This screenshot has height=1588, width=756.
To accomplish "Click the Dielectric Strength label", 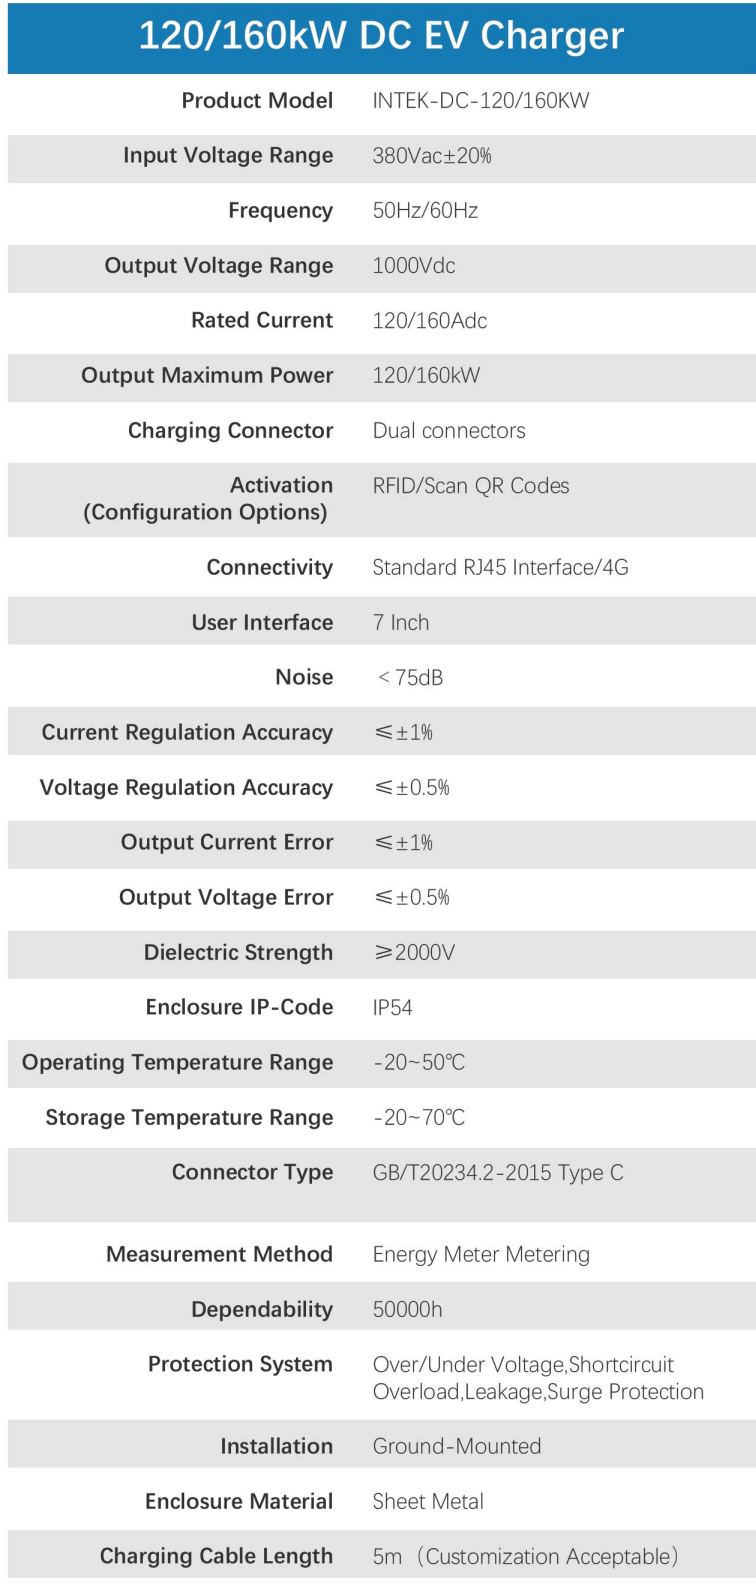I will (238, 953).
